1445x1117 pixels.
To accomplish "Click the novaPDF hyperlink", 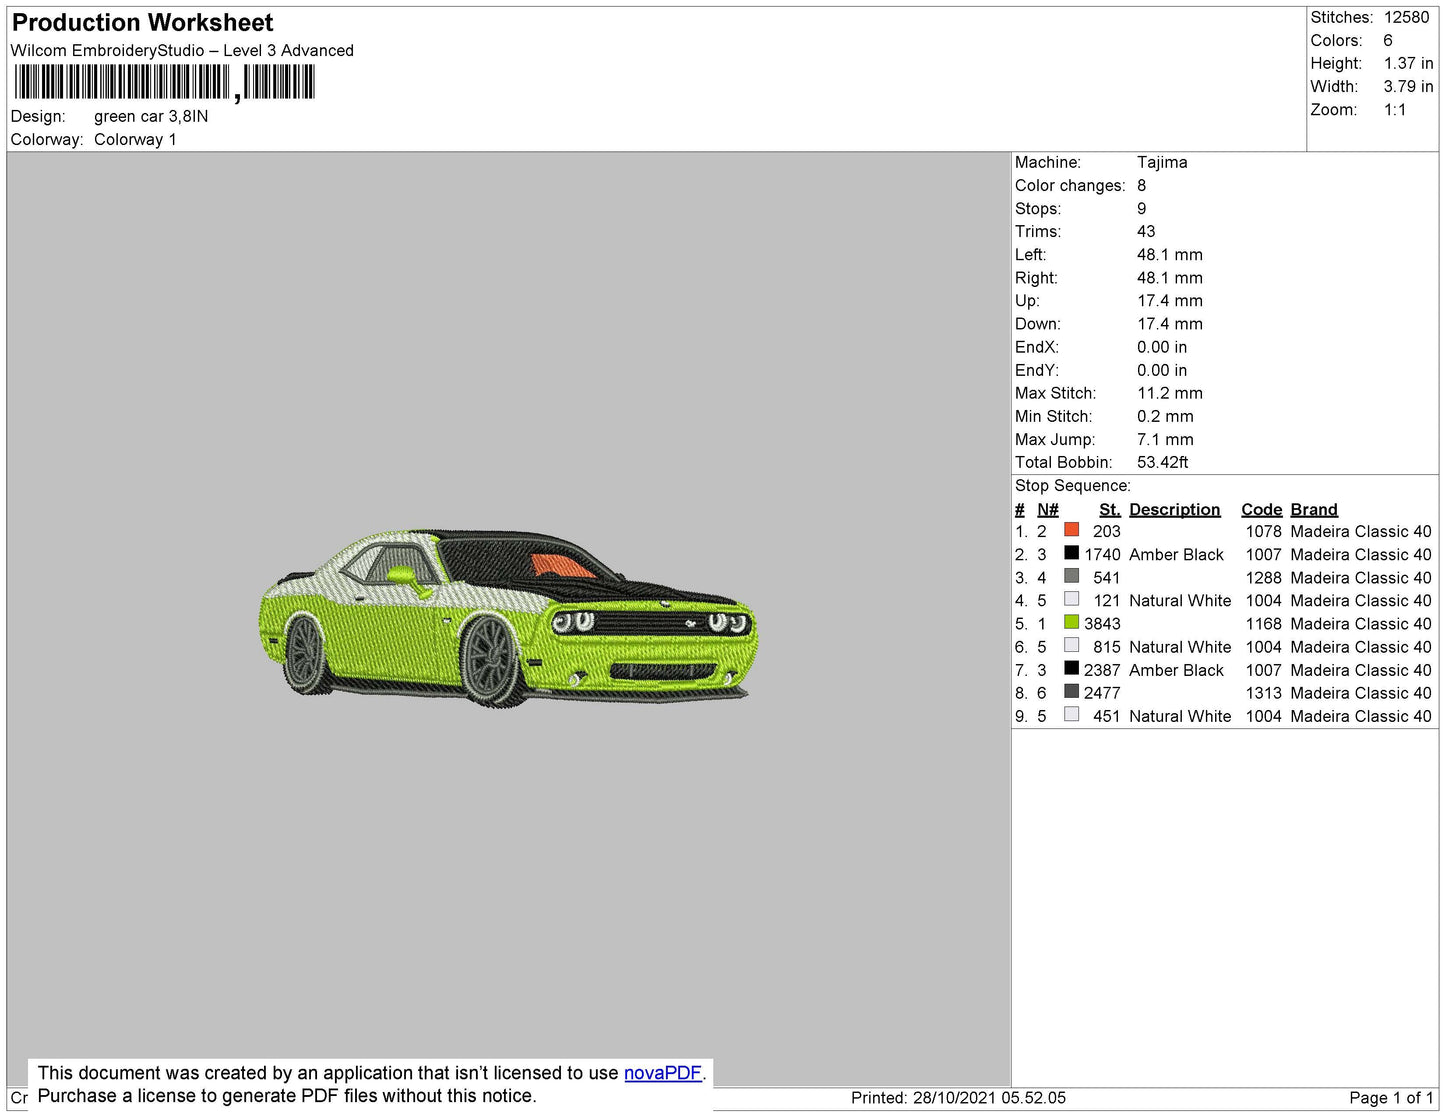I will click(662, 1073).
